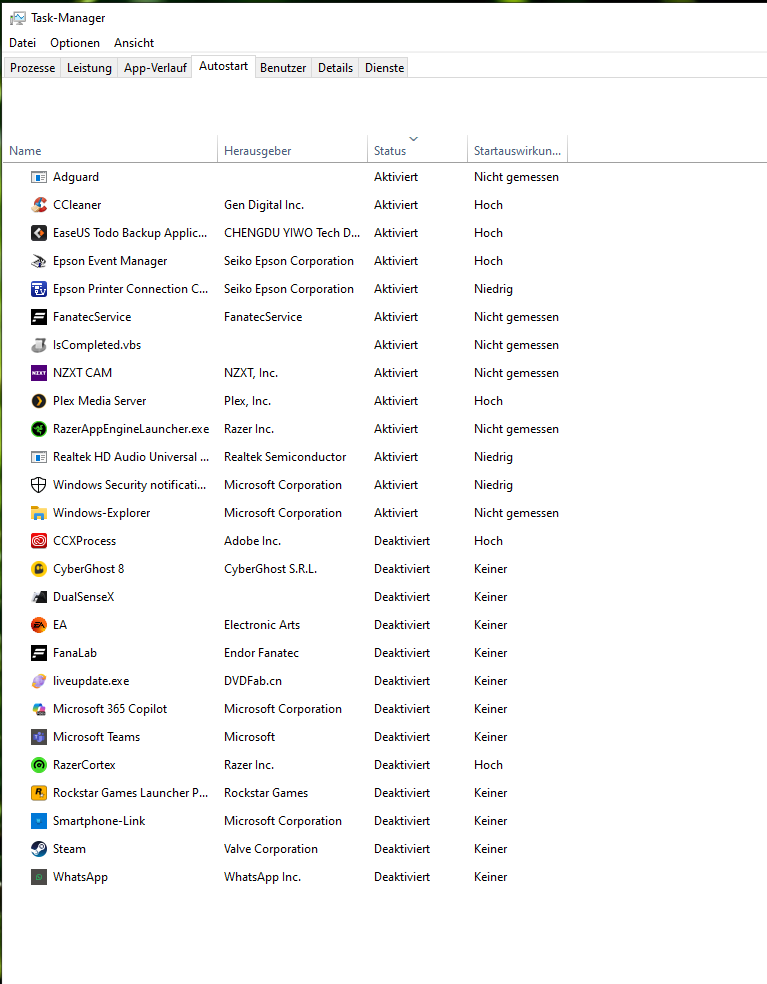Click Niedrig impact of Windows Security row
The image size is (767, 984).
tap(493, 485)
